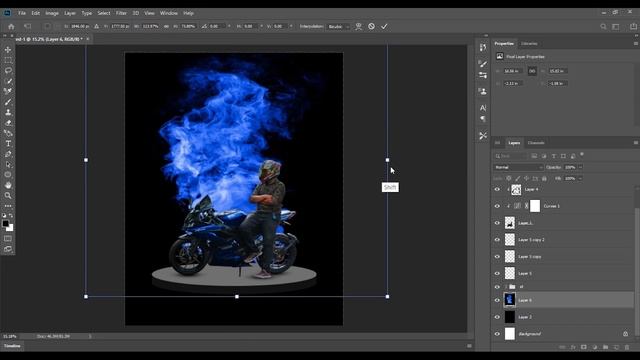Click the Opacity value field
640x360 pixels.
pos(570,167)
